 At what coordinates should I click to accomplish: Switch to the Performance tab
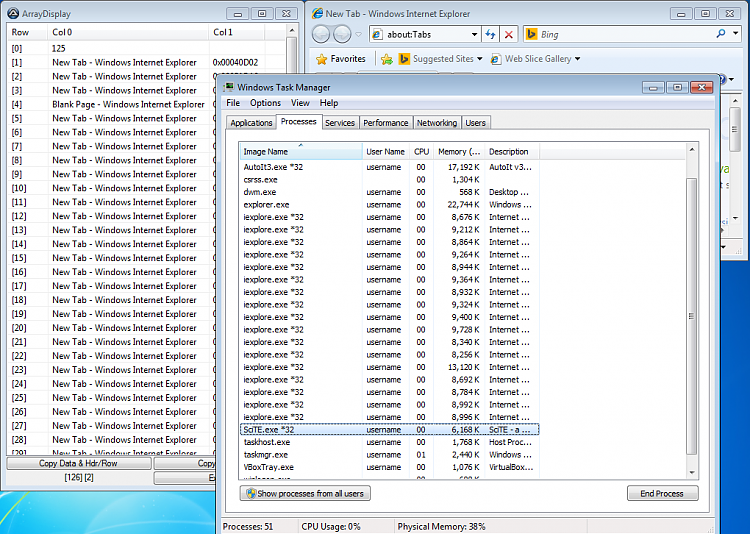pyautogui.click(x=386, y=123)
